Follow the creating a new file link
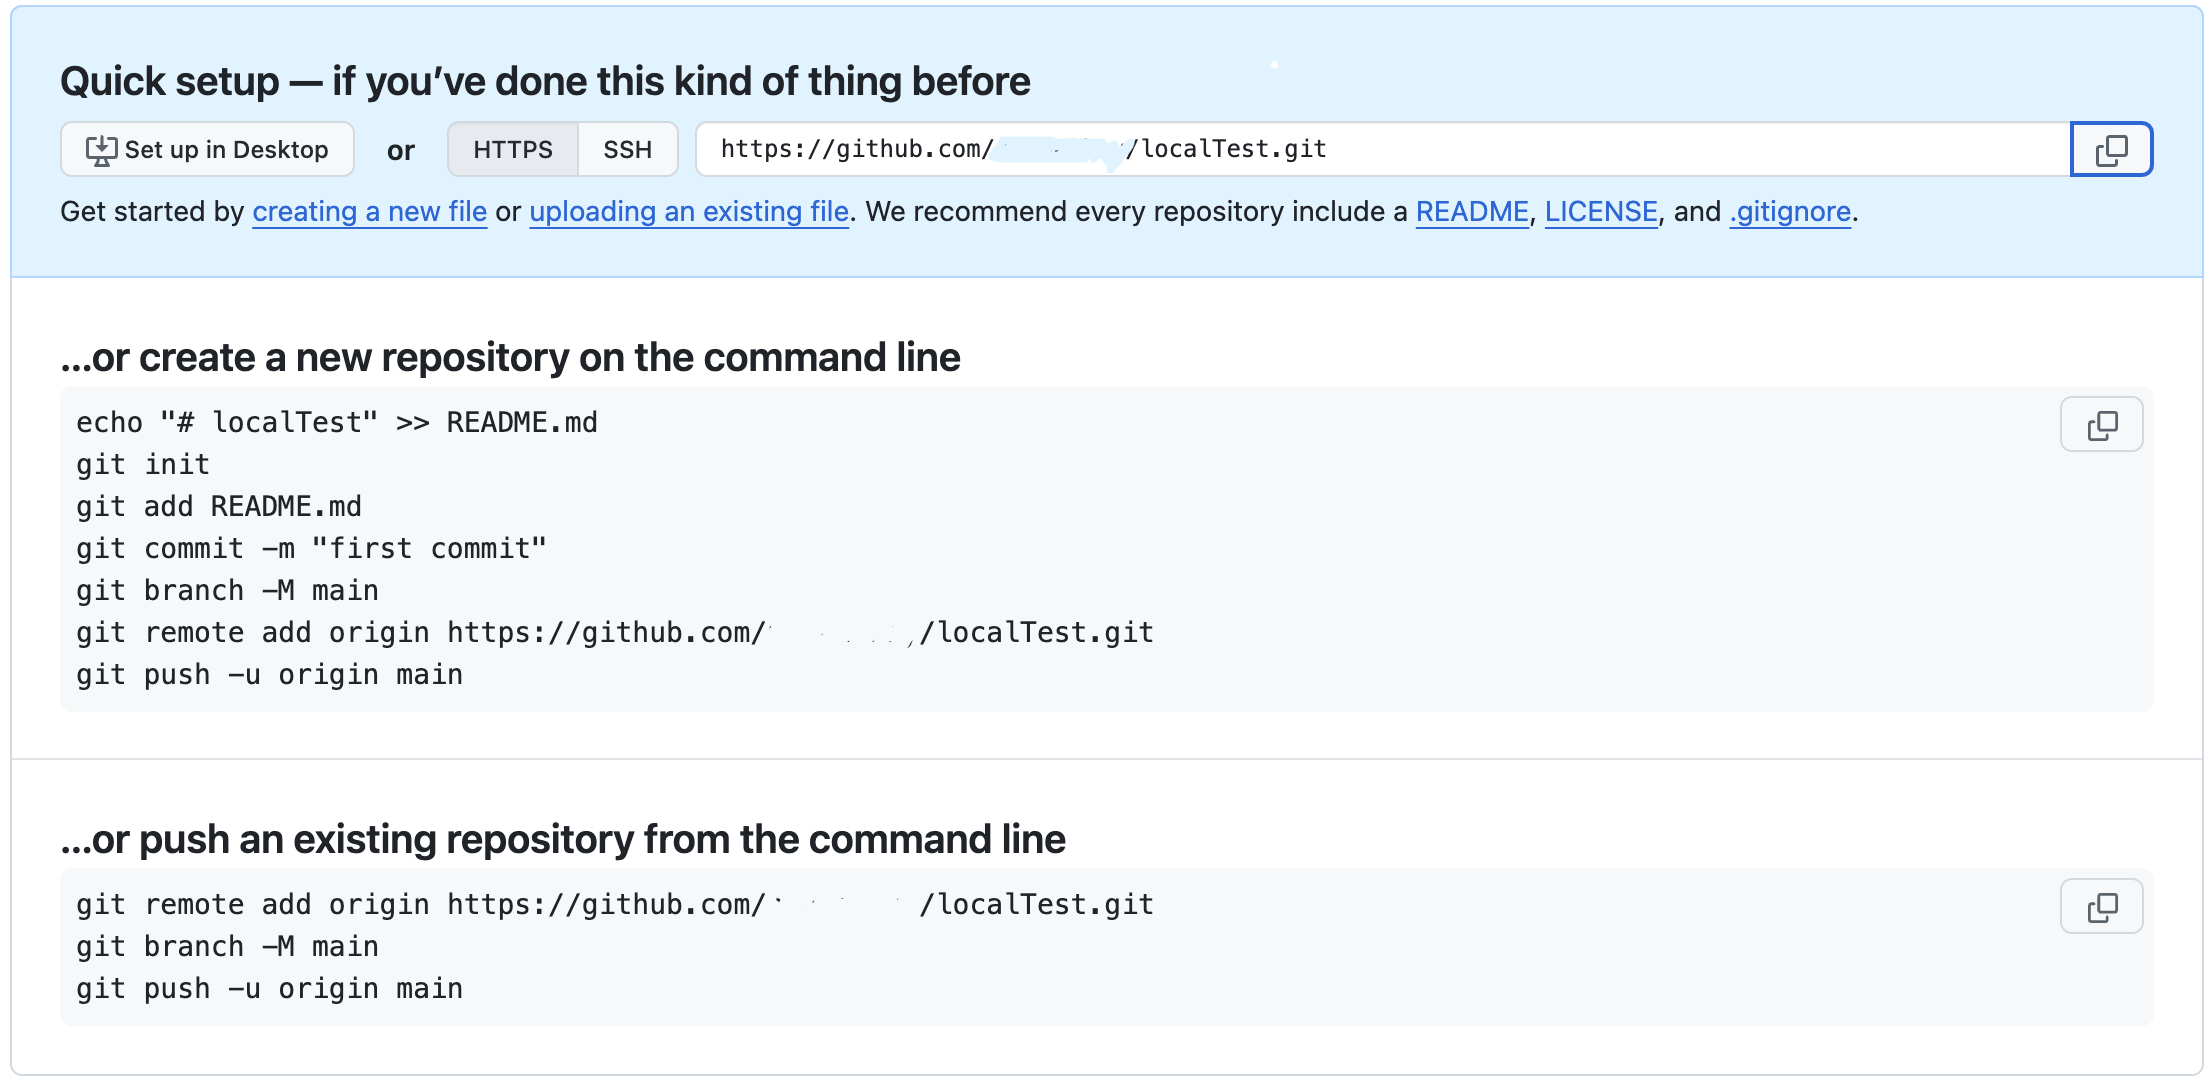Screen dimensions: 2210x1082 pyautogui.click(x=369, y=212)
